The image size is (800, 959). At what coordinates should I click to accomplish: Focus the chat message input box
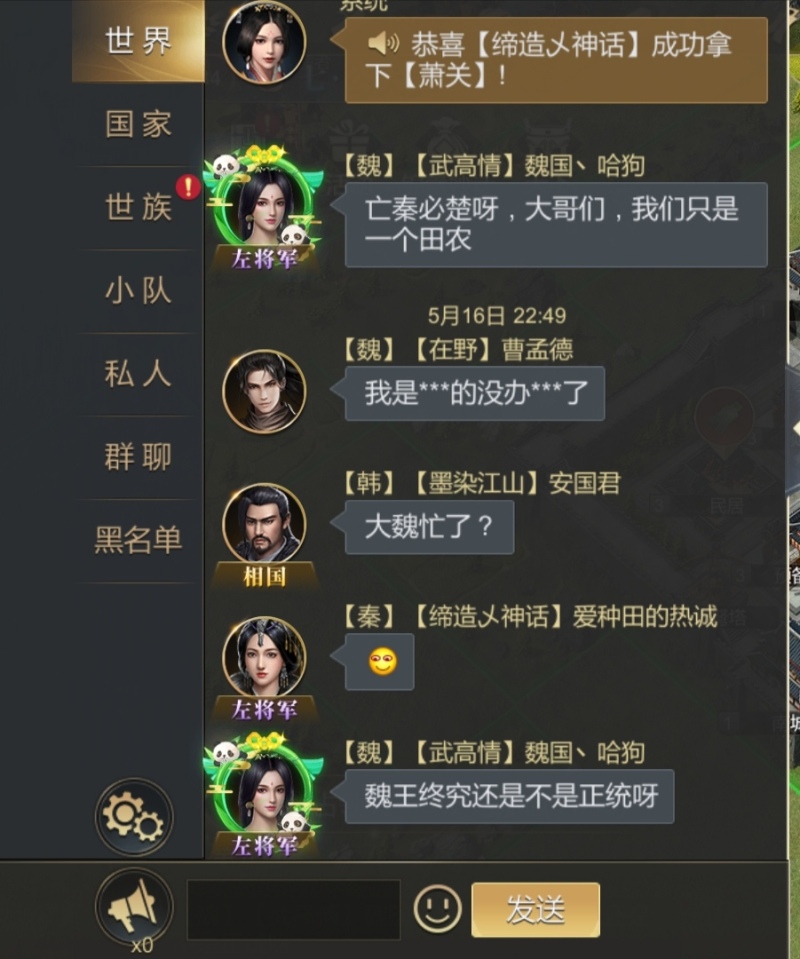tap(294, 909)
